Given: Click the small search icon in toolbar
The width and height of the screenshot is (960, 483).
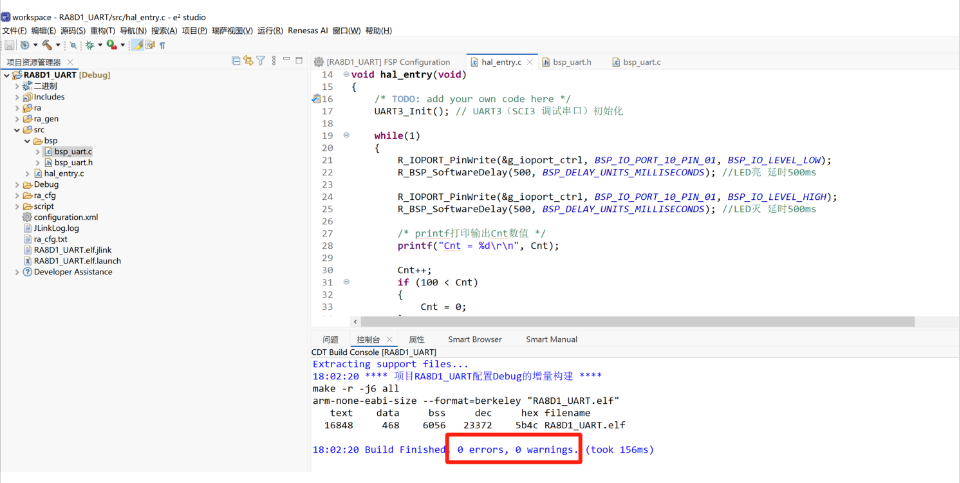Looking at the screenshot, I should click(73, 45).
